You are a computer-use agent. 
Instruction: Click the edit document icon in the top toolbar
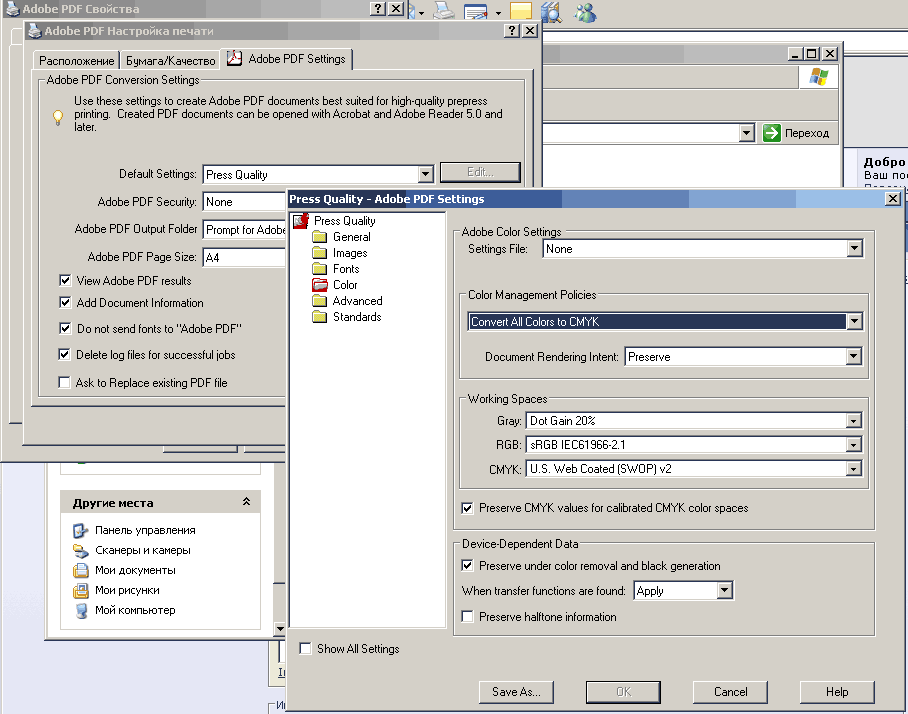pos(475,12)
